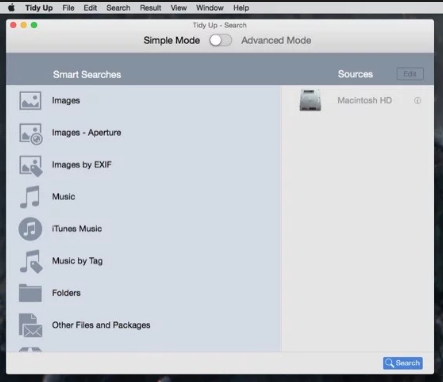
Task: Click the Folders icon
Action: point(30,293)
